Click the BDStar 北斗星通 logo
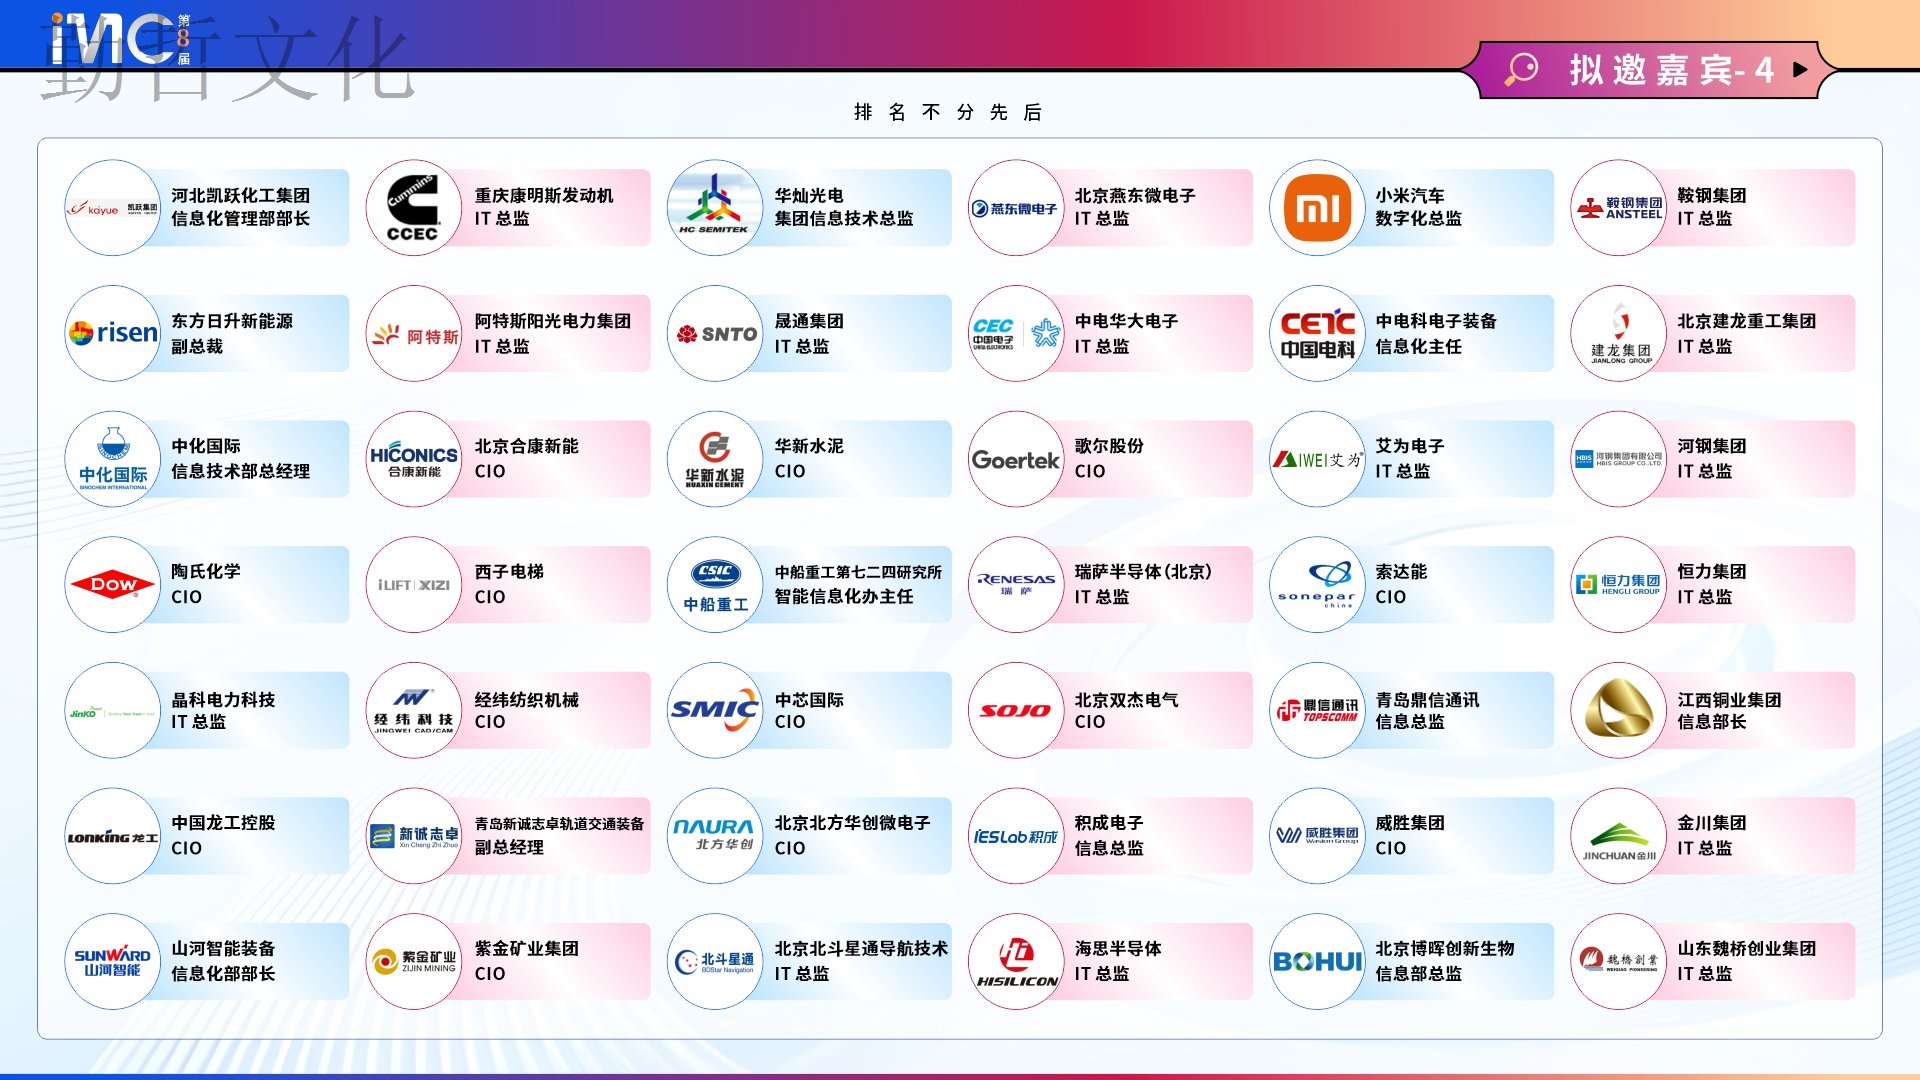The width and height of the screenshot is (1920, 1080). tap(715, 961)
